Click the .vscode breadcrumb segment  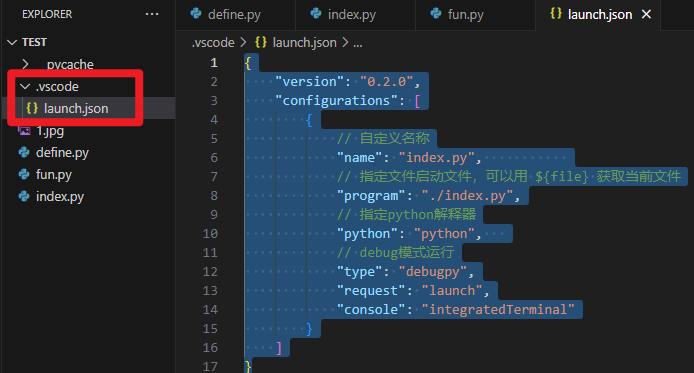tap(213, 42)
